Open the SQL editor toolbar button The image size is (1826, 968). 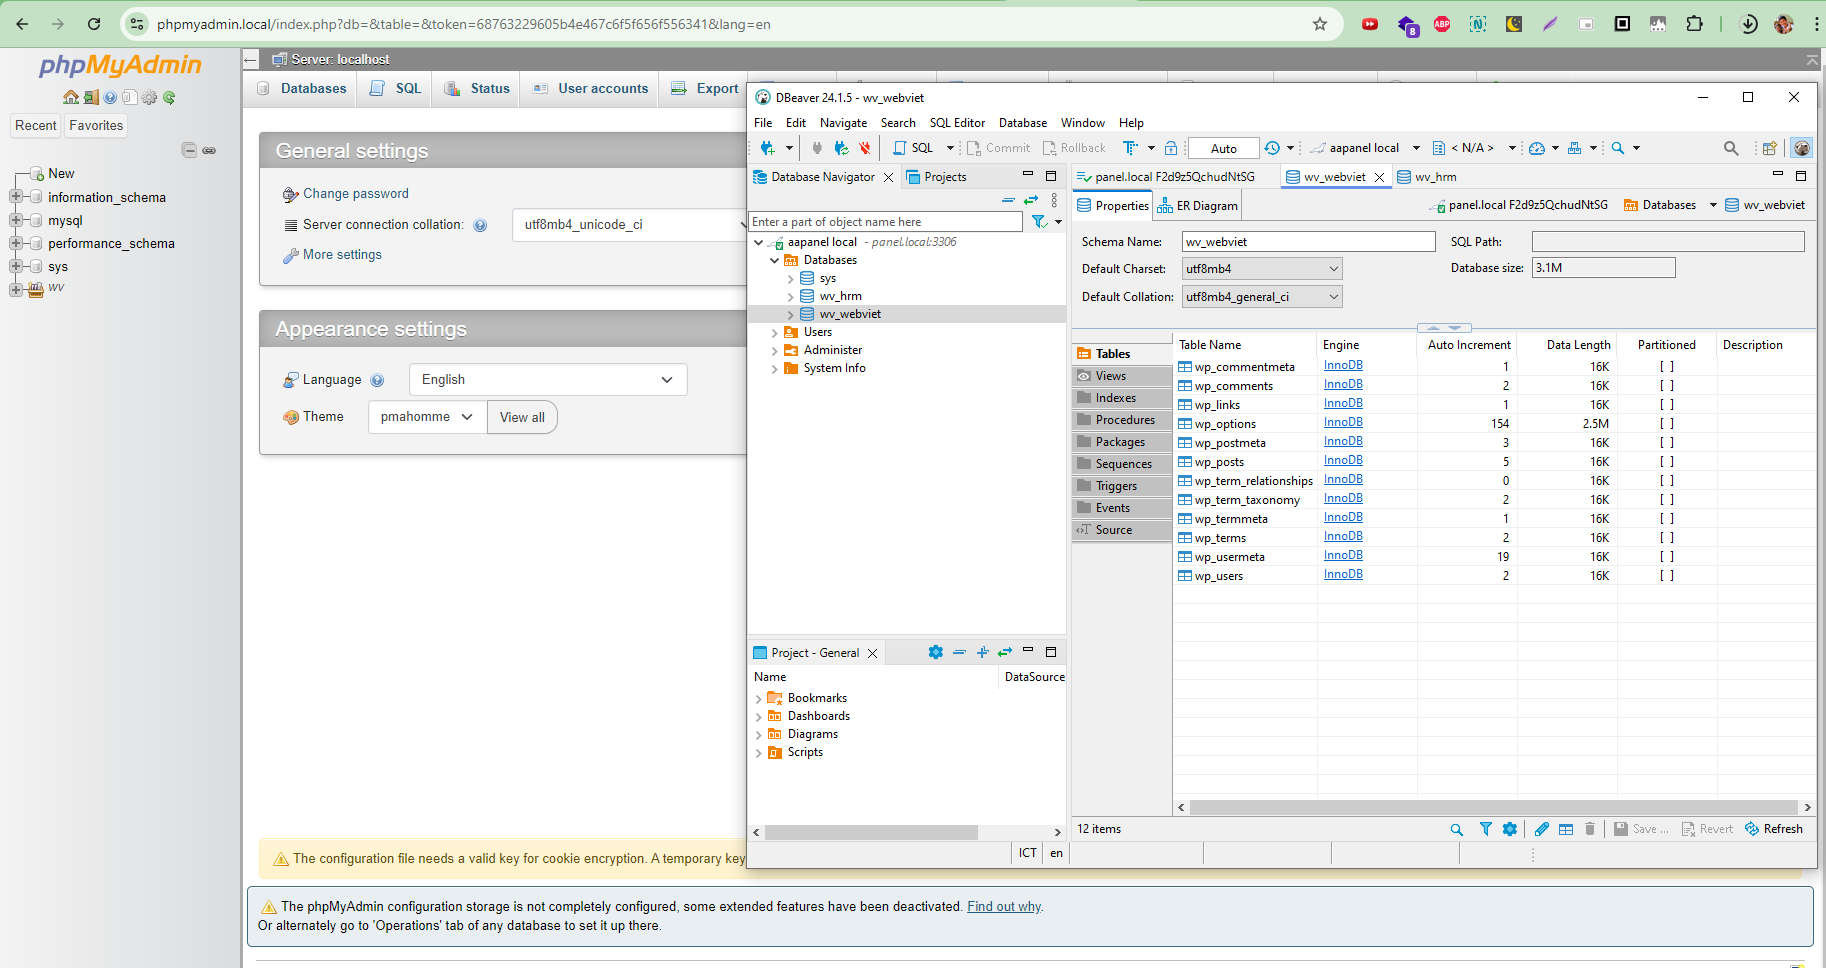913,148
